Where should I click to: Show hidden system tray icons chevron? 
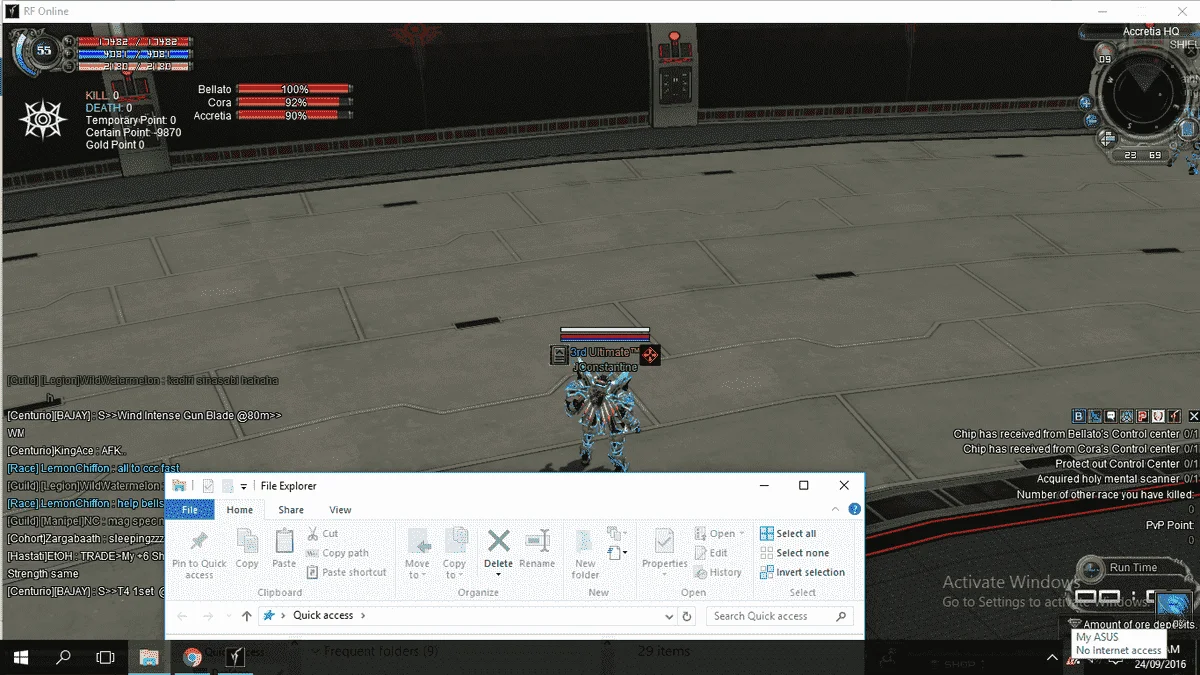click(x=1052, y=658)
